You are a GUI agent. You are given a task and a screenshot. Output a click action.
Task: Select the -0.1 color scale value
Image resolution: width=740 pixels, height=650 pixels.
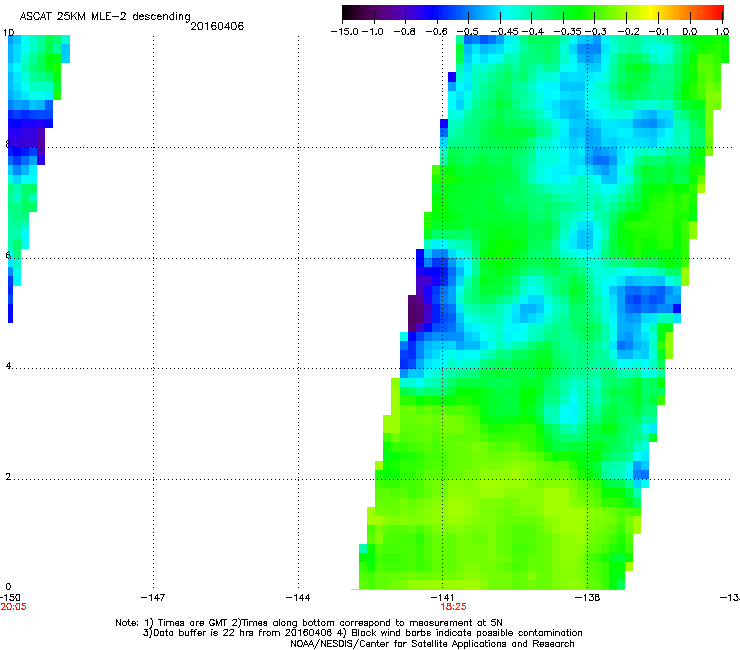(x=659, y=32)
